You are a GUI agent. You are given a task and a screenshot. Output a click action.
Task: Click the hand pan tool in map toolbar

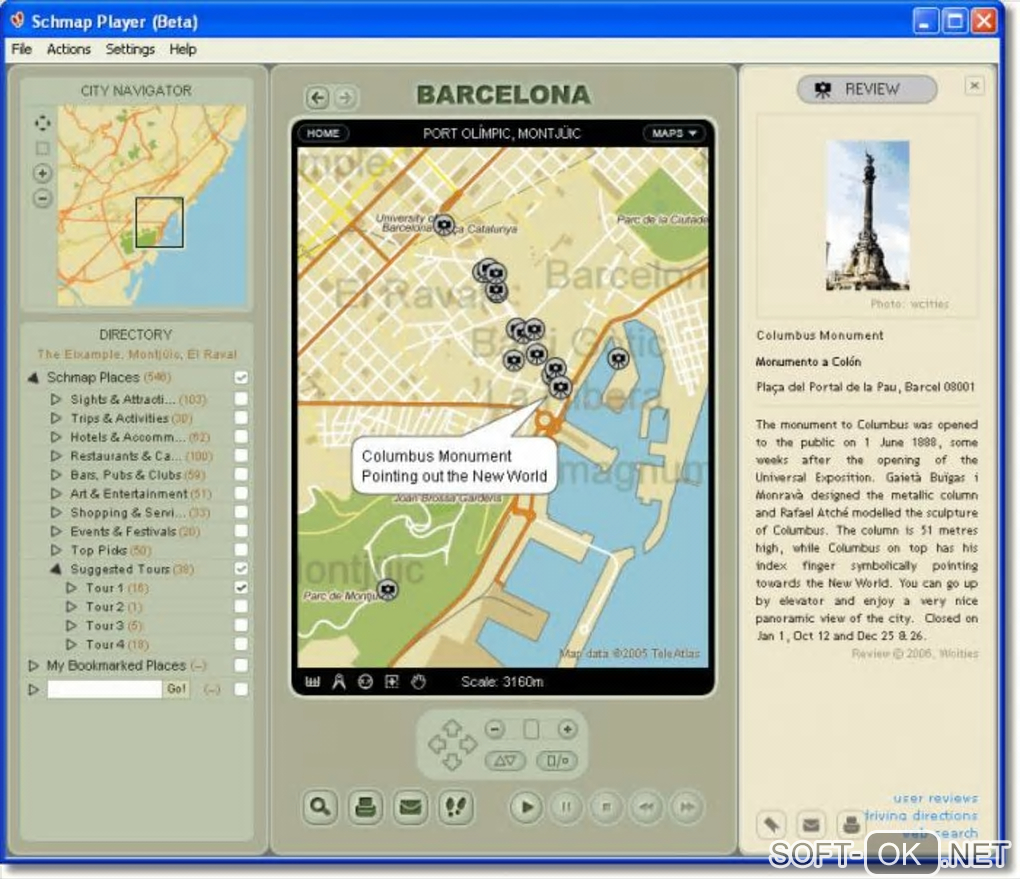pos(418,682)
